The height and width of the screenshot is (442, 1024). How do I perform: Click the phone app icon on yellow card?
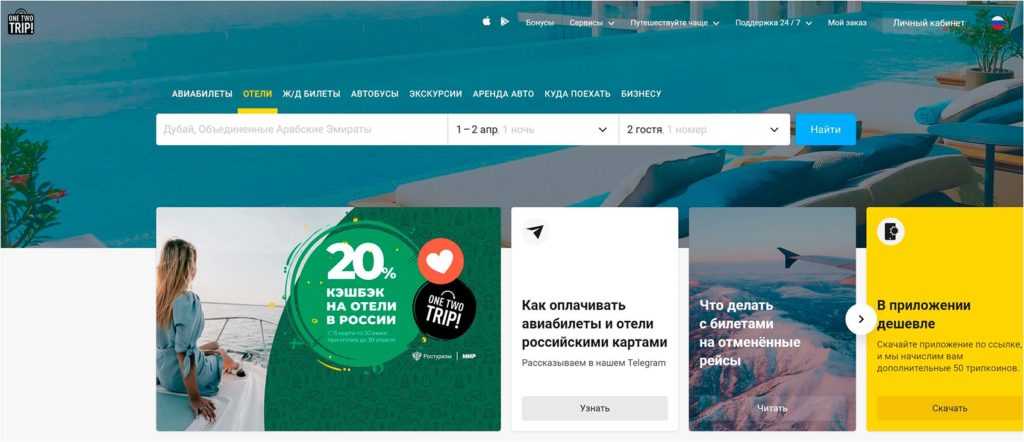891,232
